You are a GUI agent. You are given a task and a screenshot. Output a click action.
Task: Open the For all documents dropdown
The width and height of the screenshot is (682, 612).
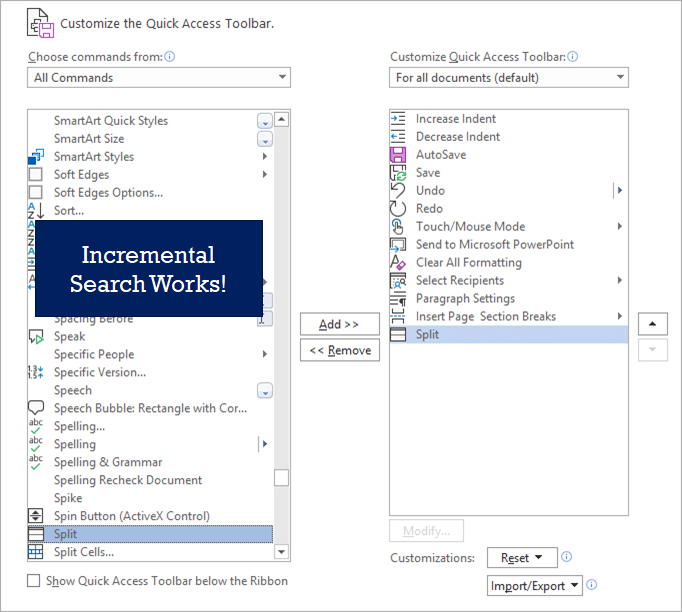coord(509,78)
